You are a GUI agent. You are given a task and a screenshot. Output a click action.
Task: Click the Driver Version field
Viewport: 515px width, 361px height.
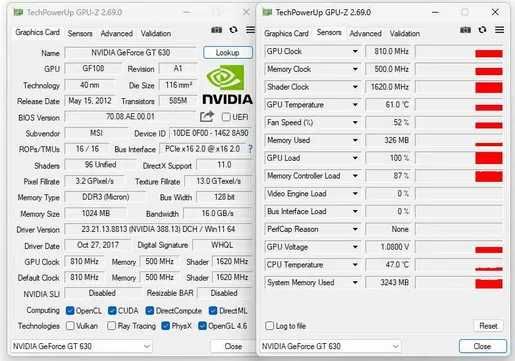[158, 229]
